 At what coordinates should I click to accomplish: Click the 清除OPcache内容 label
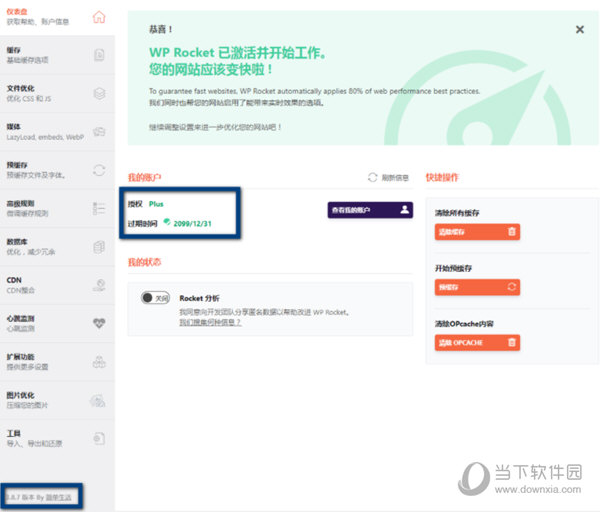click(464, 324)
